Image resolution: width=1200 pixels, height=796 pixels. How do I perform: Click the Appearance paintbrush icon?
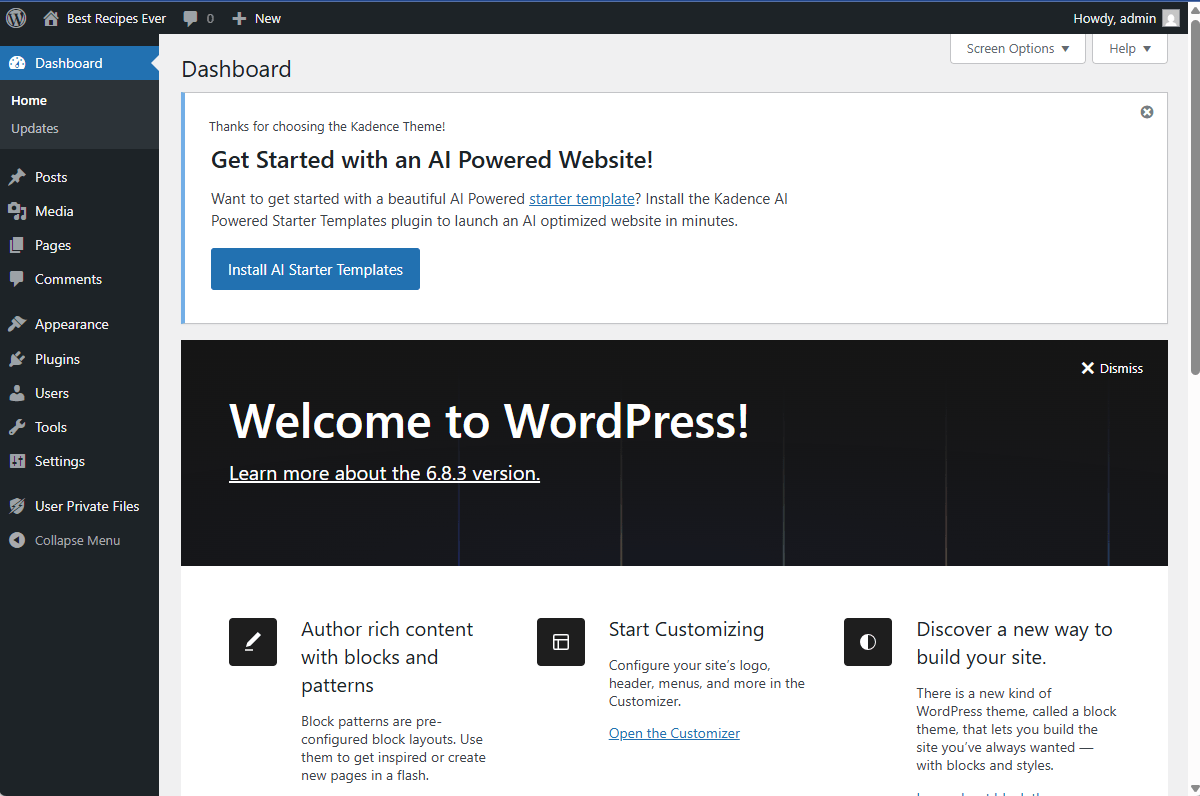tap(17, 324)
